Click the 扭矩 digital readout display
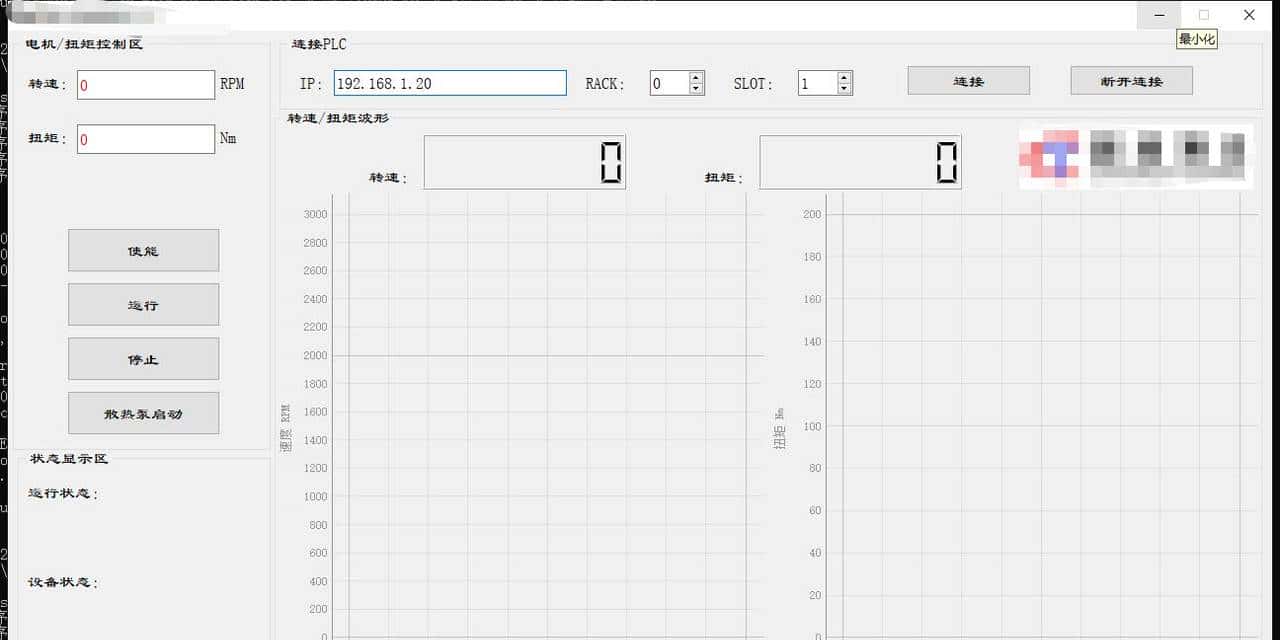This screenshot has height=640, width=1280. [860, 162]
